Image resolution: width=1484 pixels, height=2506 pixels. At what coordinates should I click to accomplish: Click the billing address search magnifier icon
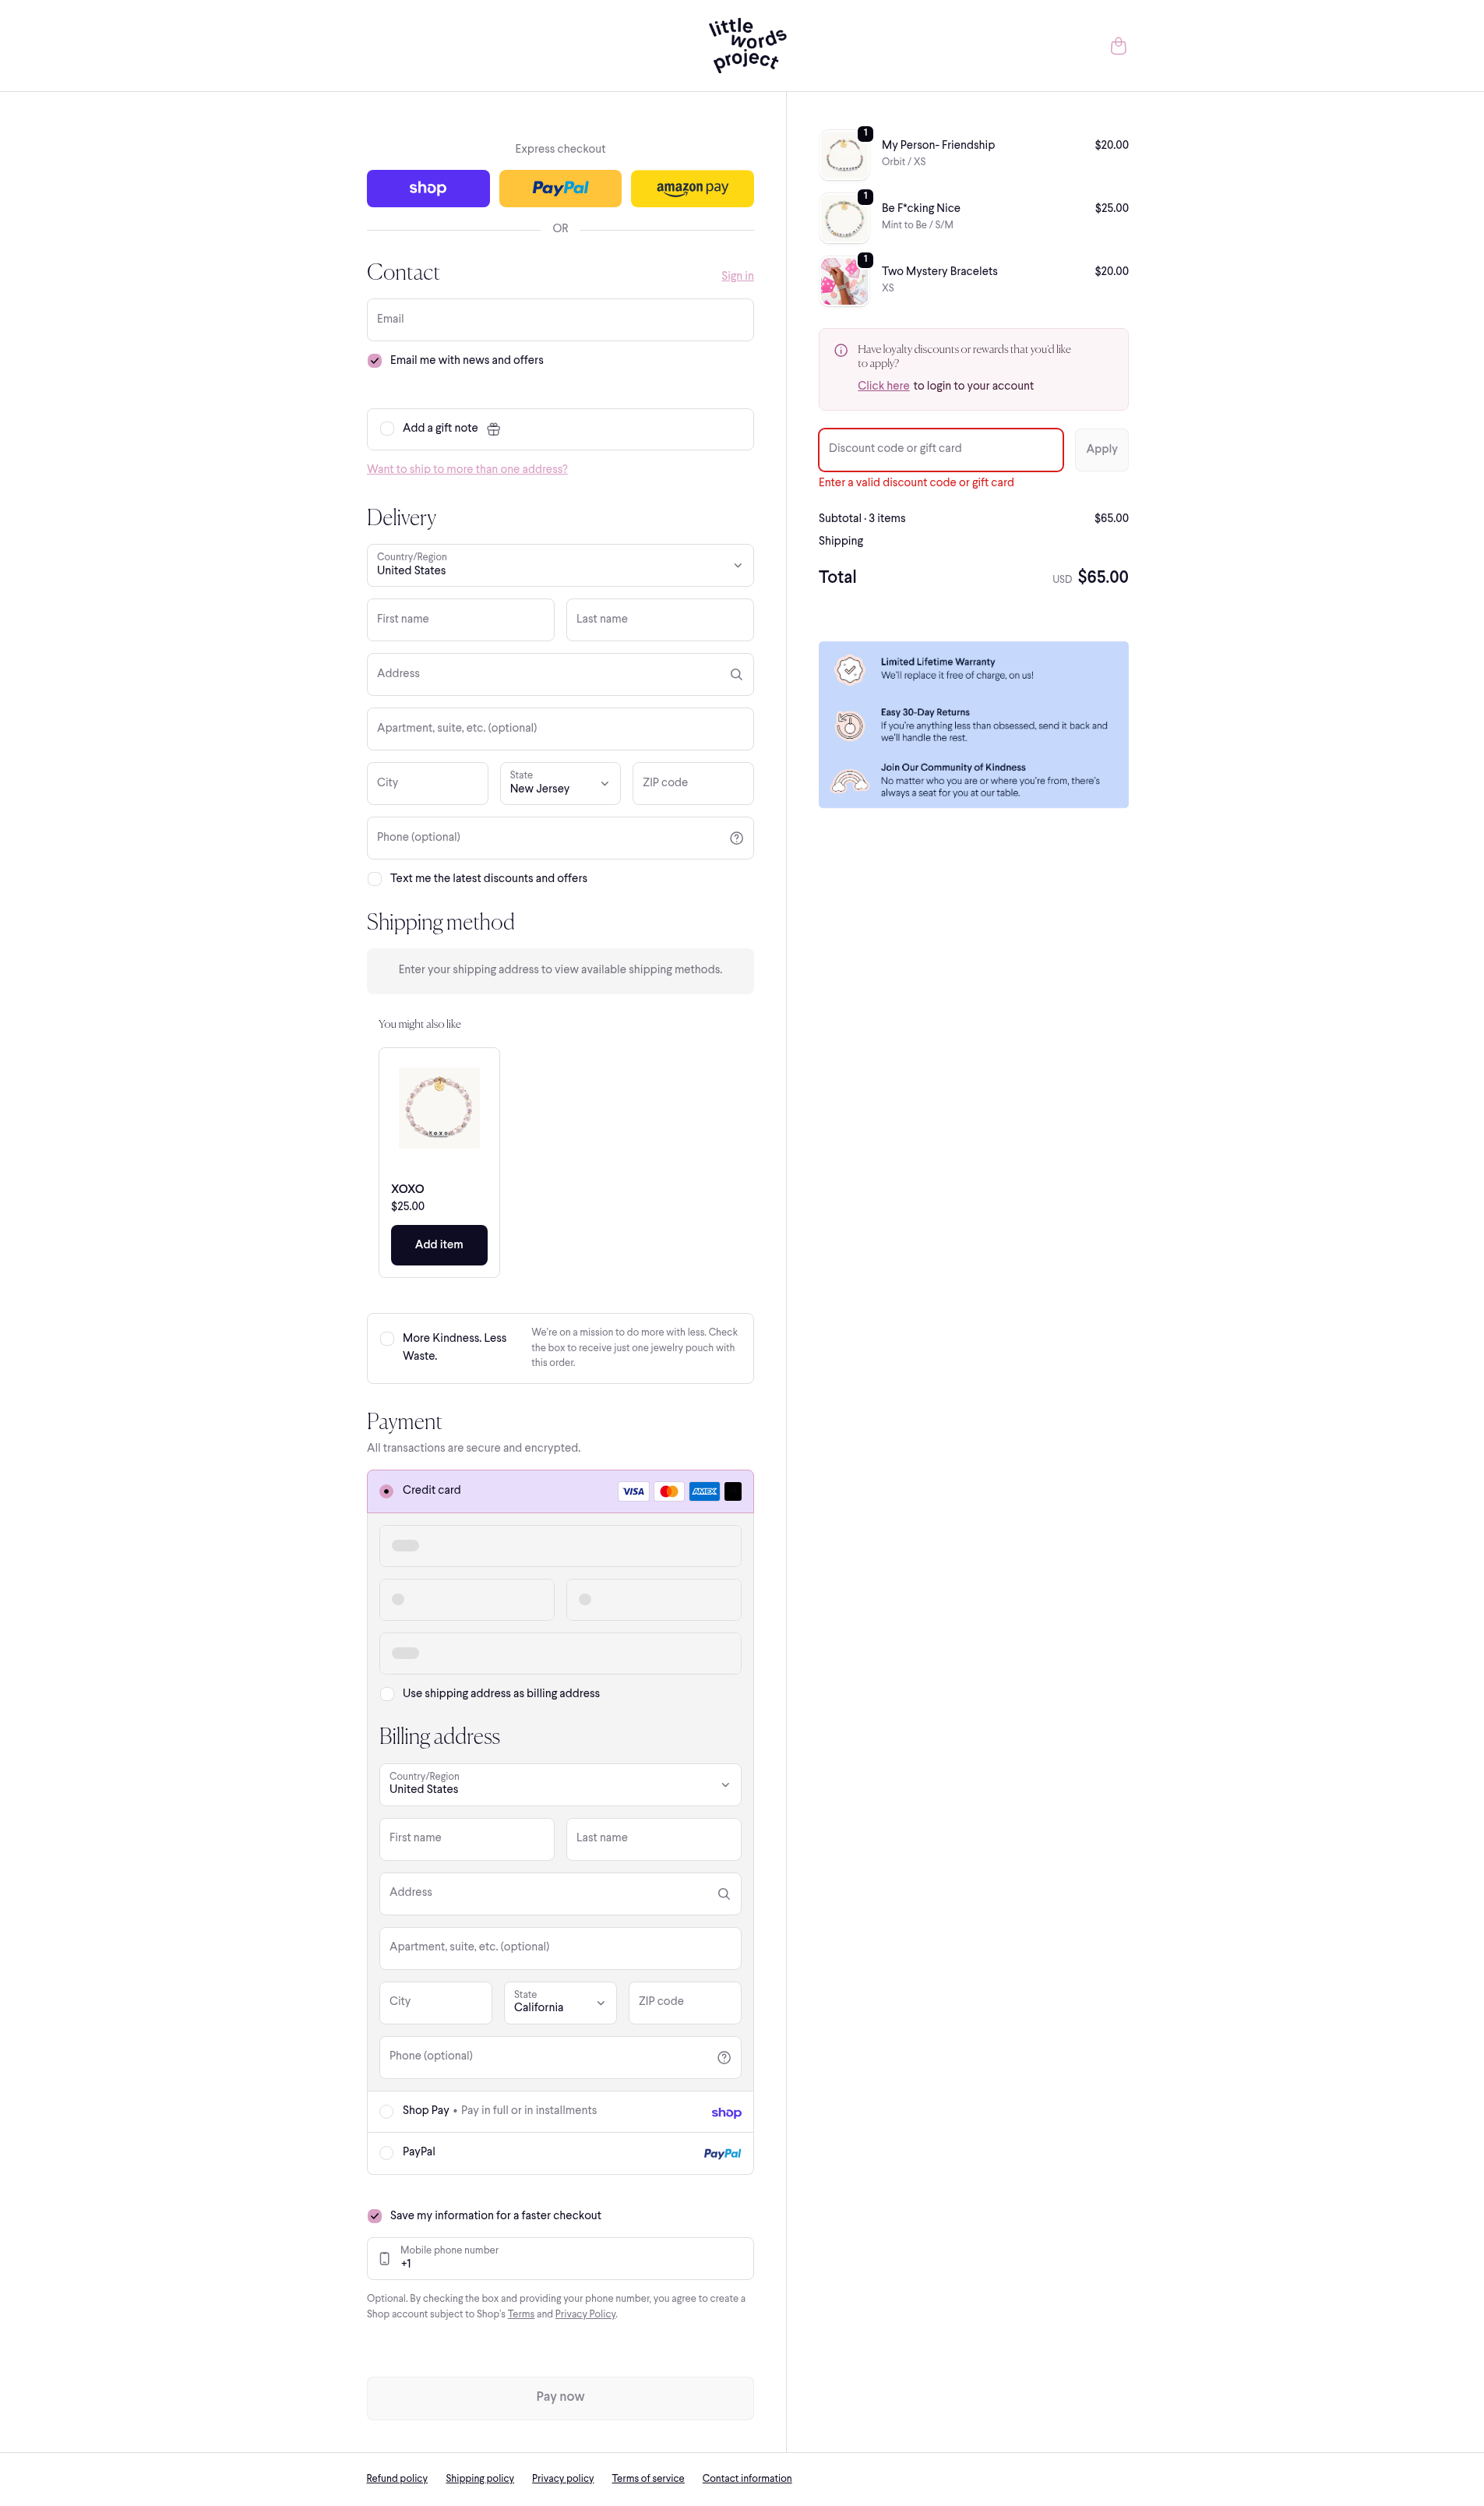(723, 1894)
